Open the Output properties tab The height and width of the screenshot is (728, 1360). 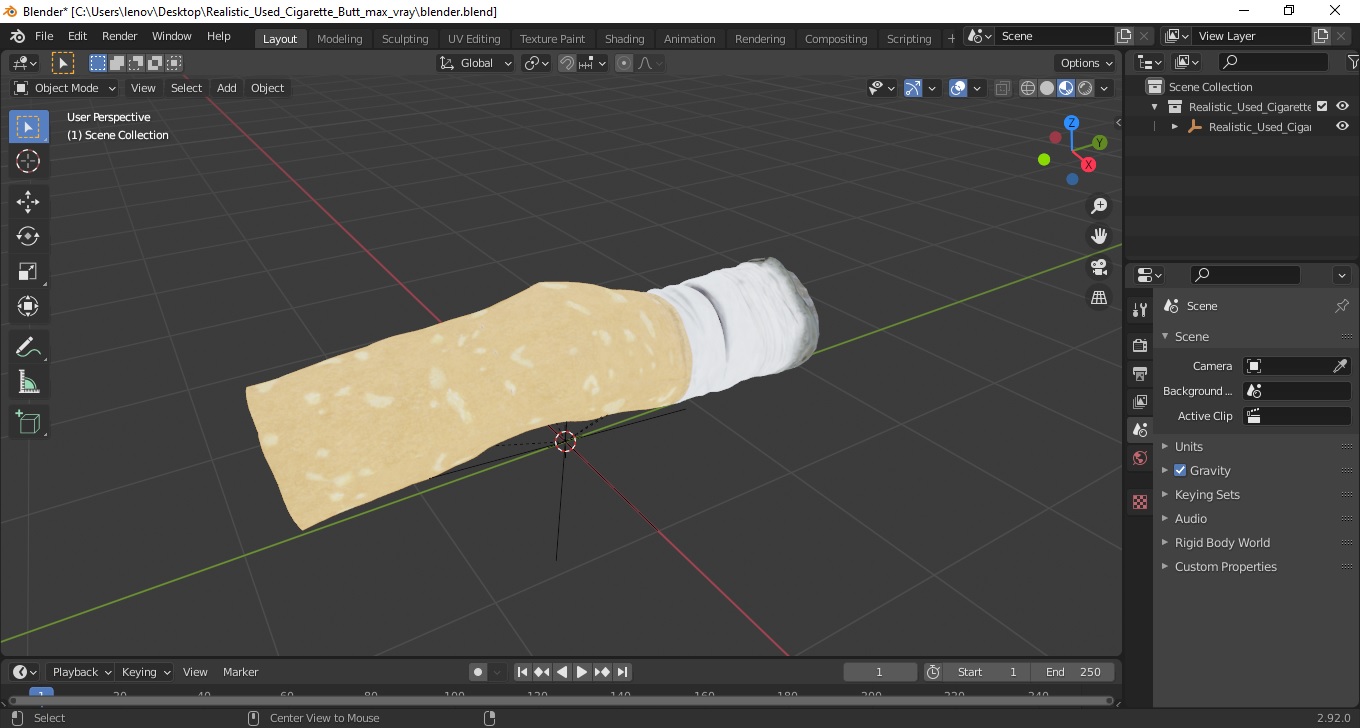pos(1140,373)
